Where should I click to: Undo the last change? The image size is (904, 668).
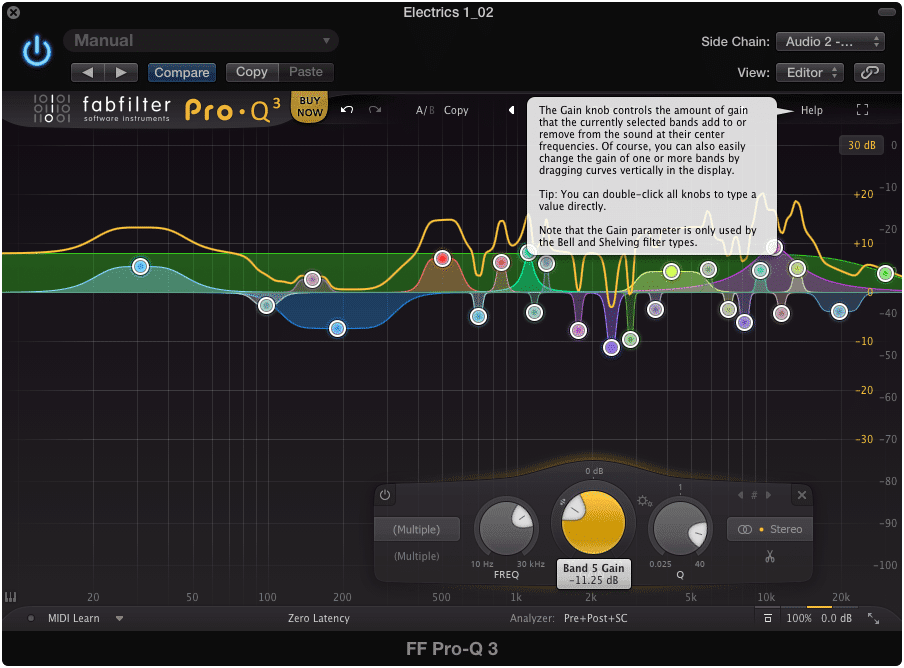tap(346, 110)
